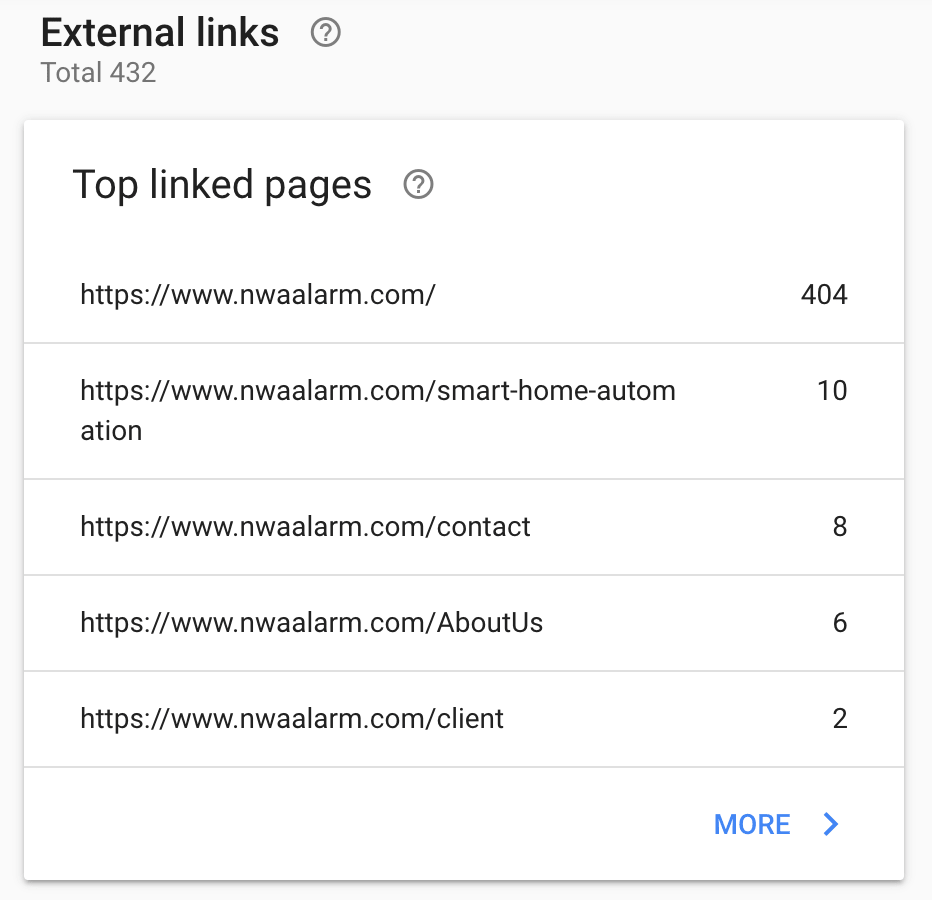Click the Total 432 summary text
932x900 pixels.
(98, 72)
